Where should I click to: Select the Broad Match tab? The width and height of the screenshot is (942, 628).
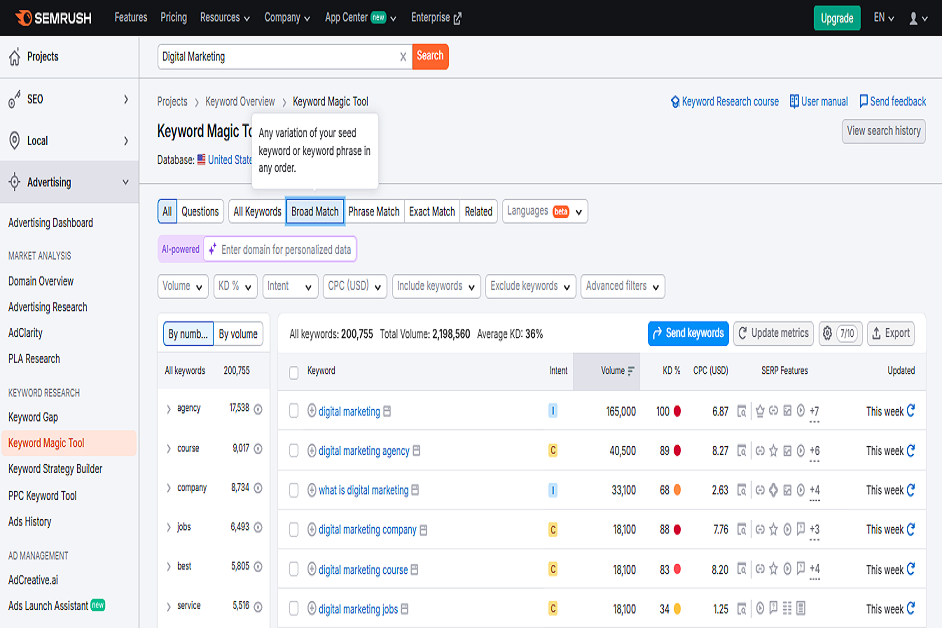(315, 212)
